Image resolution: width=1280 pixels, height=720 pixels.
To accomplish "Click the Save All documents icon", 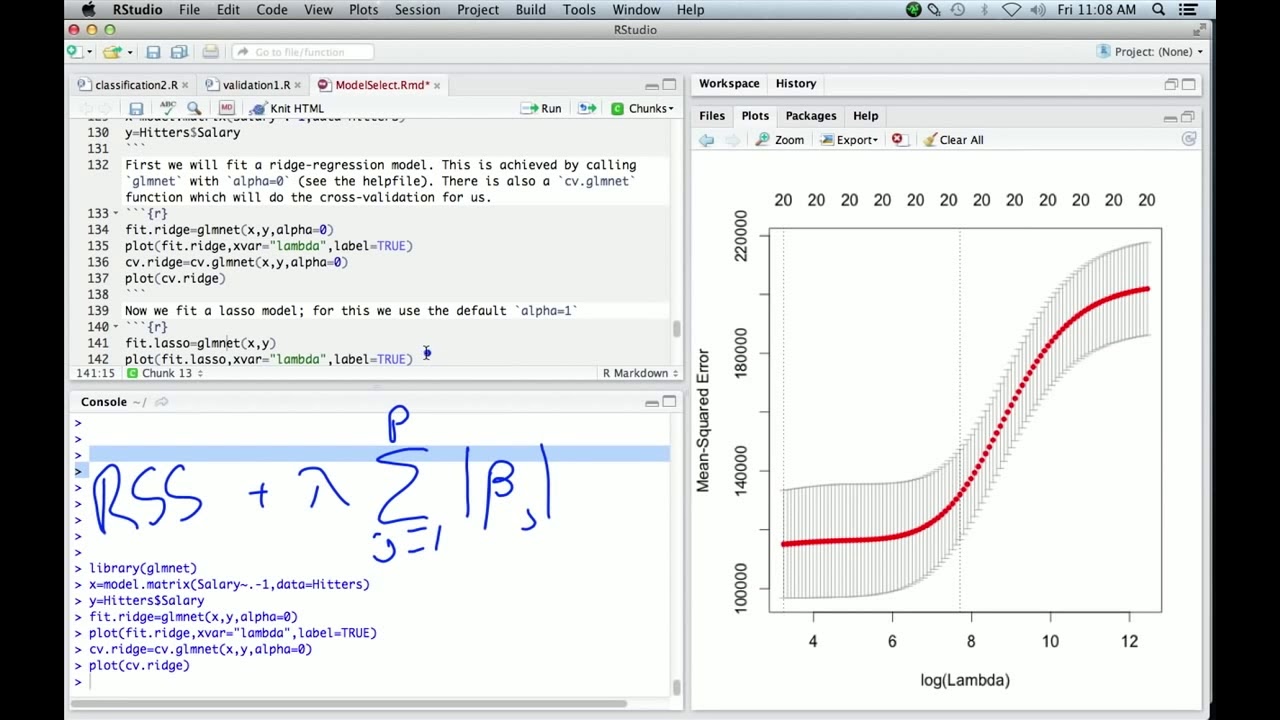I will coord(179,52).
